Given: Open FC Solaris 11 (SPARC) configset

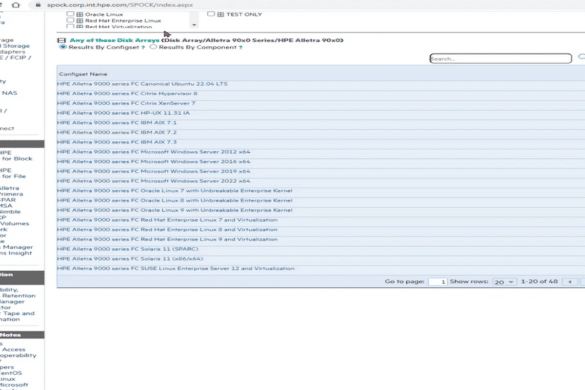Looking at the screenshot, I should (x=128, y=249).
